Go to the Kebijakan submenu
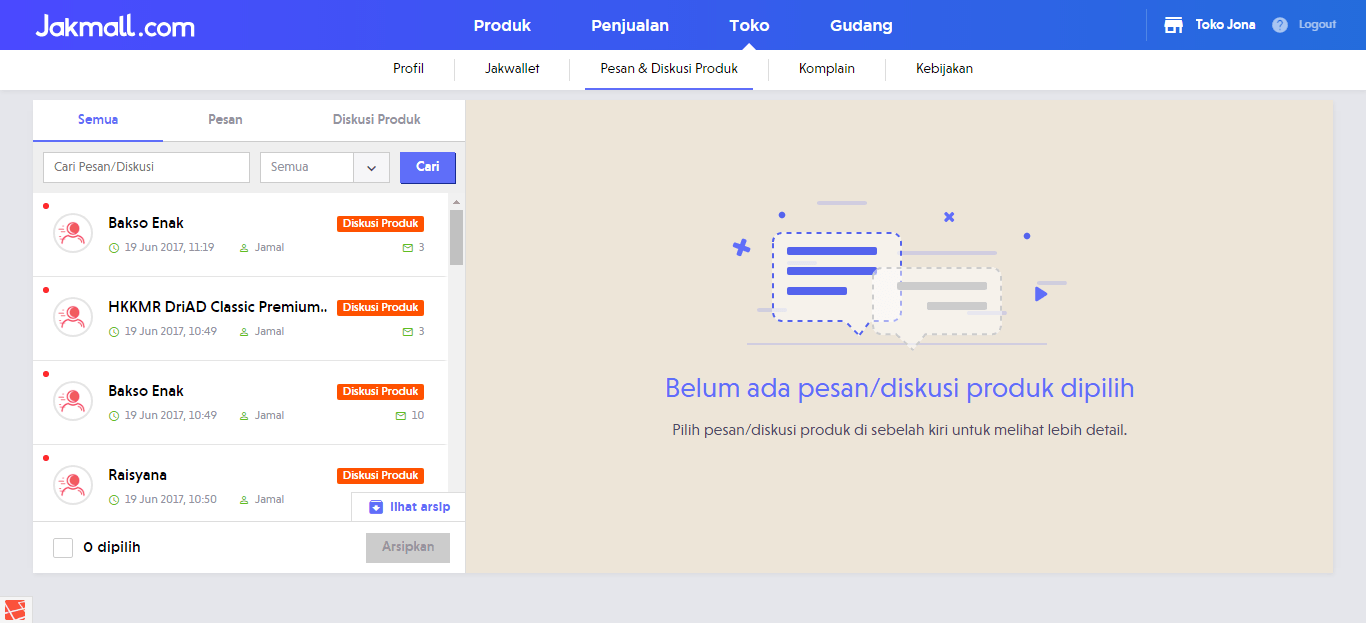This screenshot has height=623, width=1366. [x=944, y=69]
